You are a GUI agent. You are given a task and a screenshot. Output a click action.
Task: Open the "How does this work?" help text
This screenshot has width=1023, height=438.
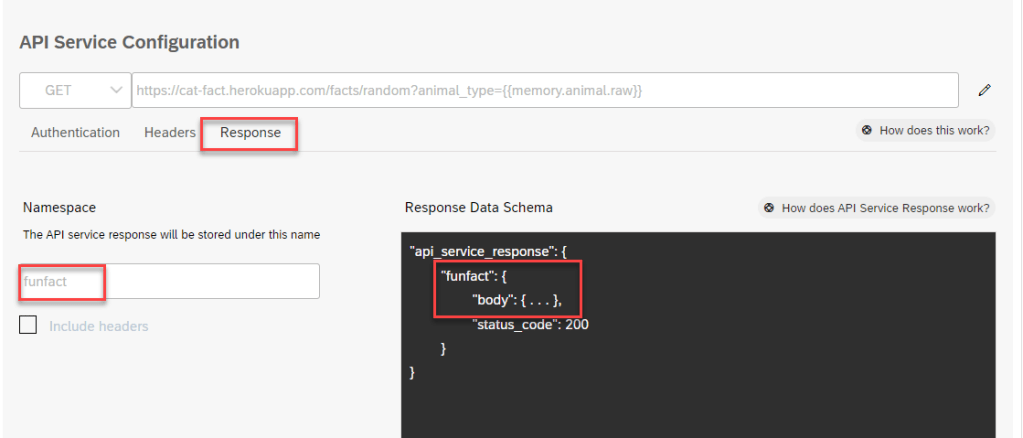(934, 131)
